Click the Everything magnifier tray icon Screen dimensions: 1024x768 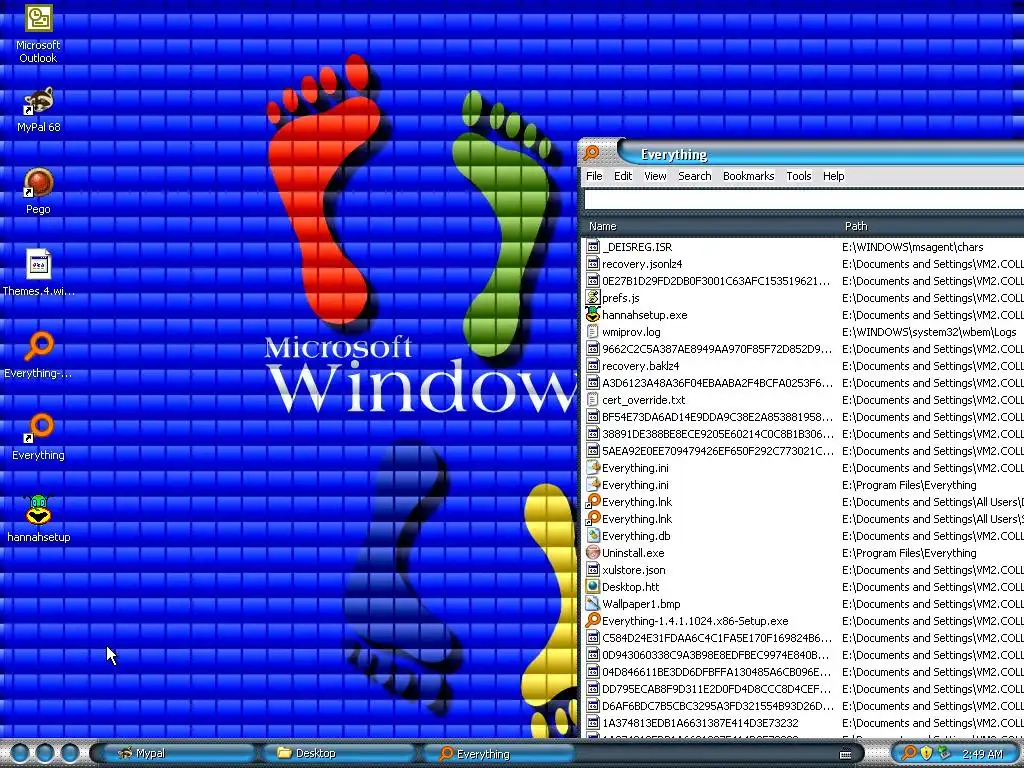click(x=908, y=753)
